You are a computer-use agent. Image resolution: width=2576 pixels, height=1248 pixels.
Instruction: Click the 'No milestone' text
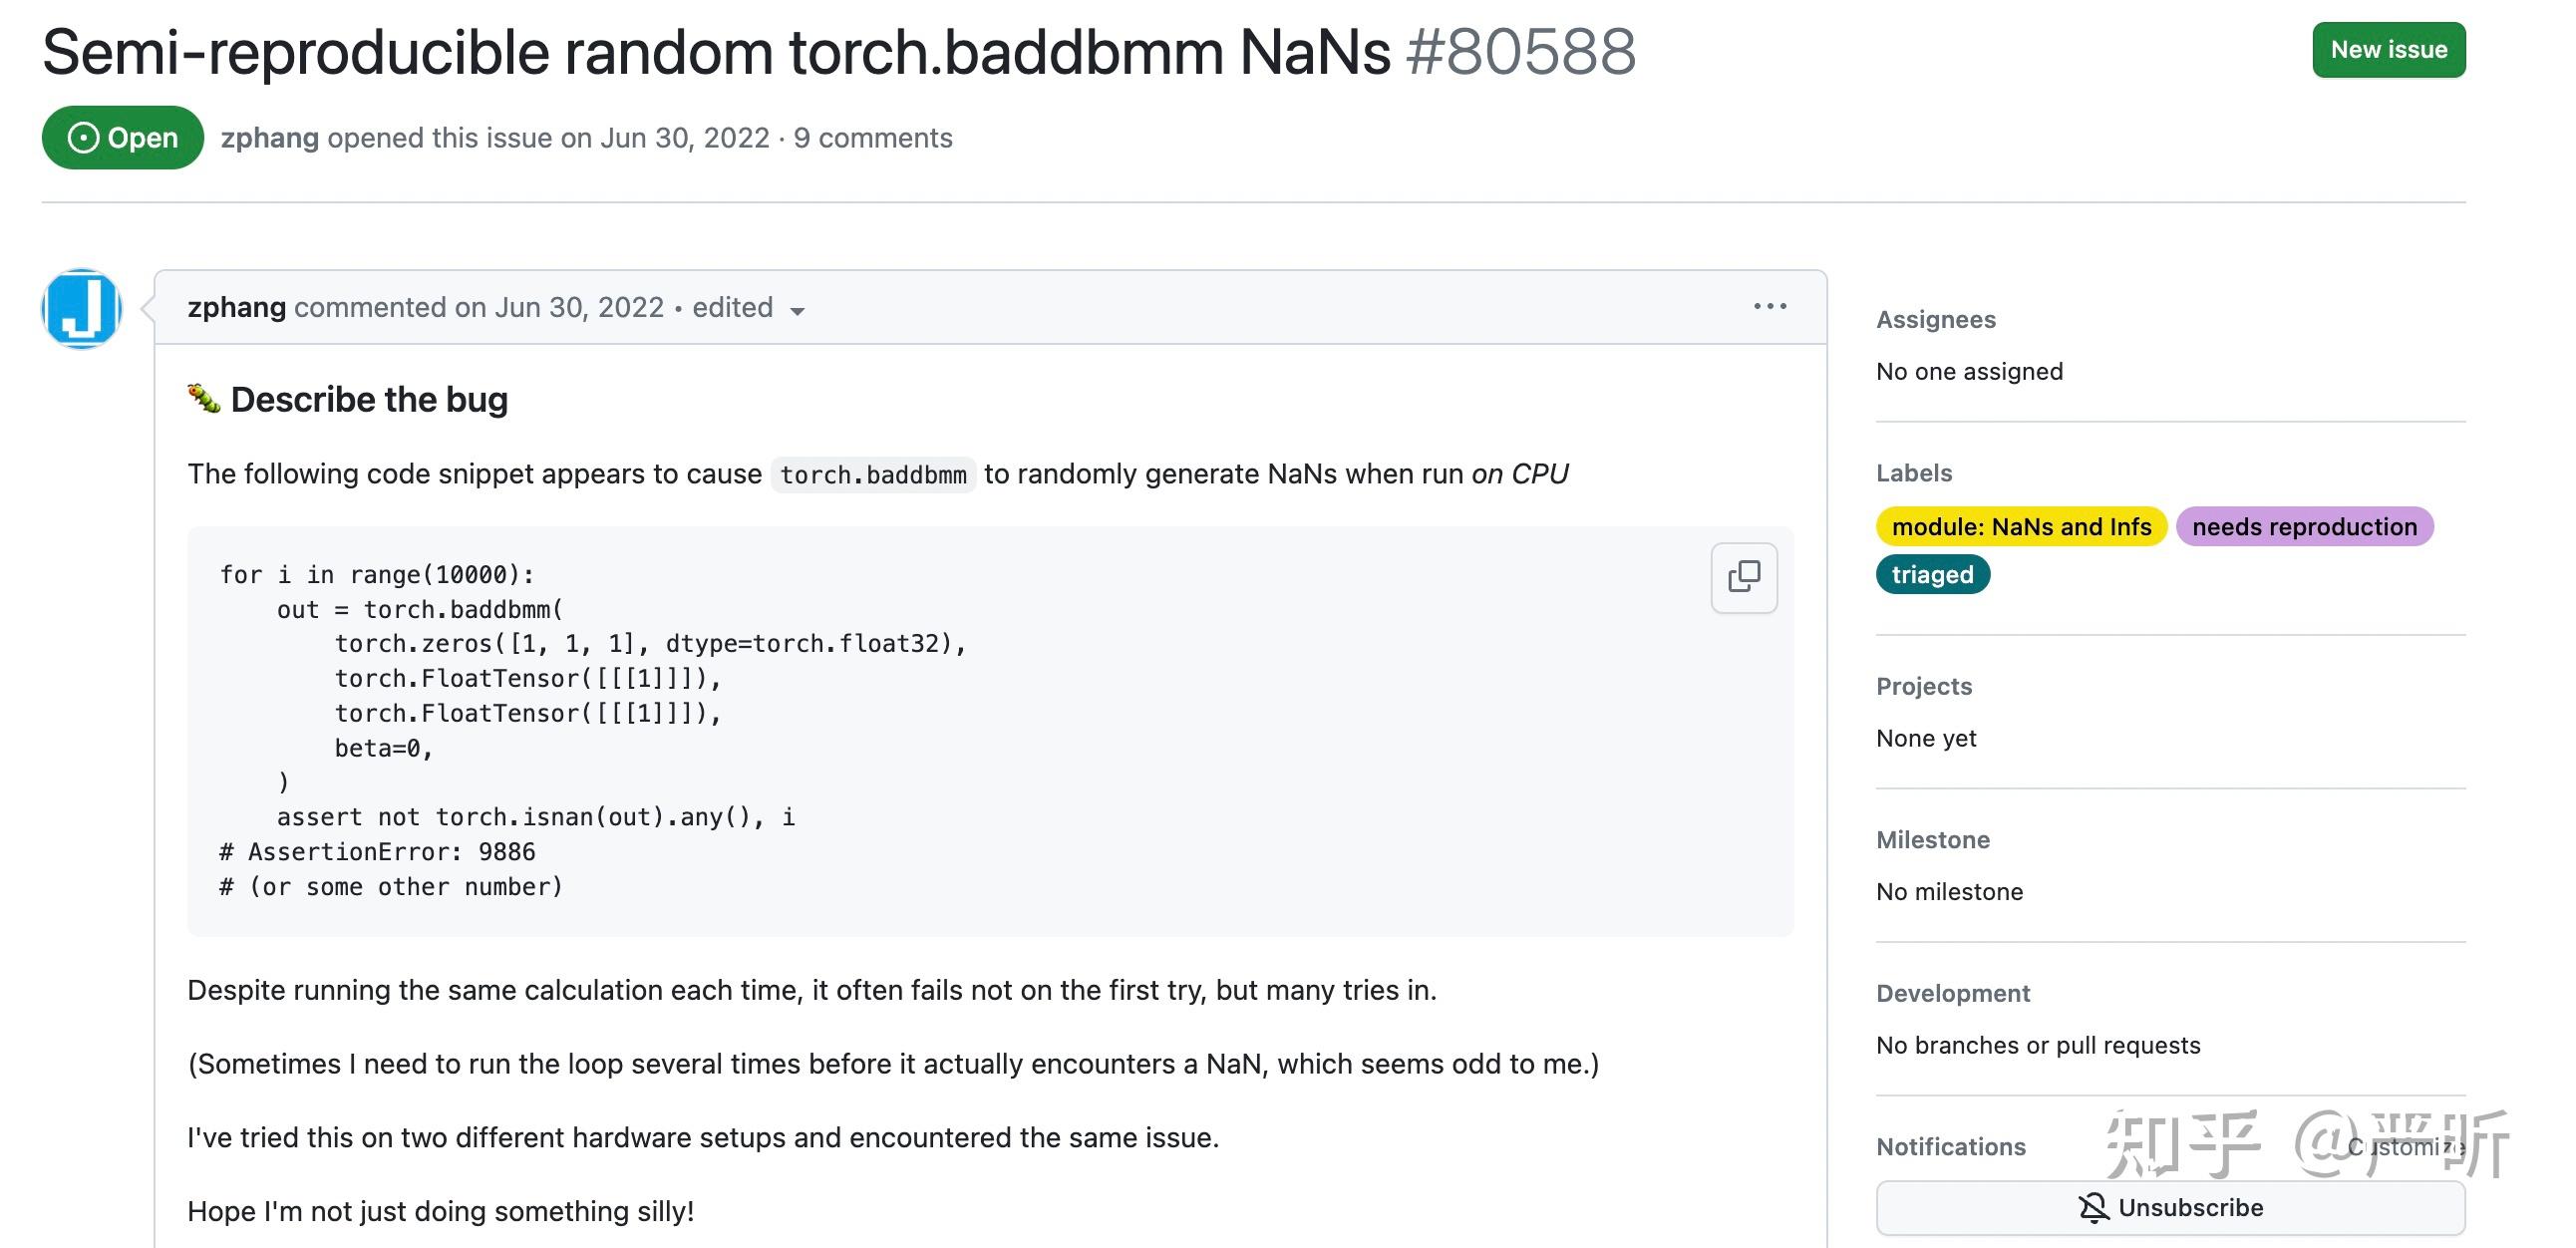[x=1949, y=892]
